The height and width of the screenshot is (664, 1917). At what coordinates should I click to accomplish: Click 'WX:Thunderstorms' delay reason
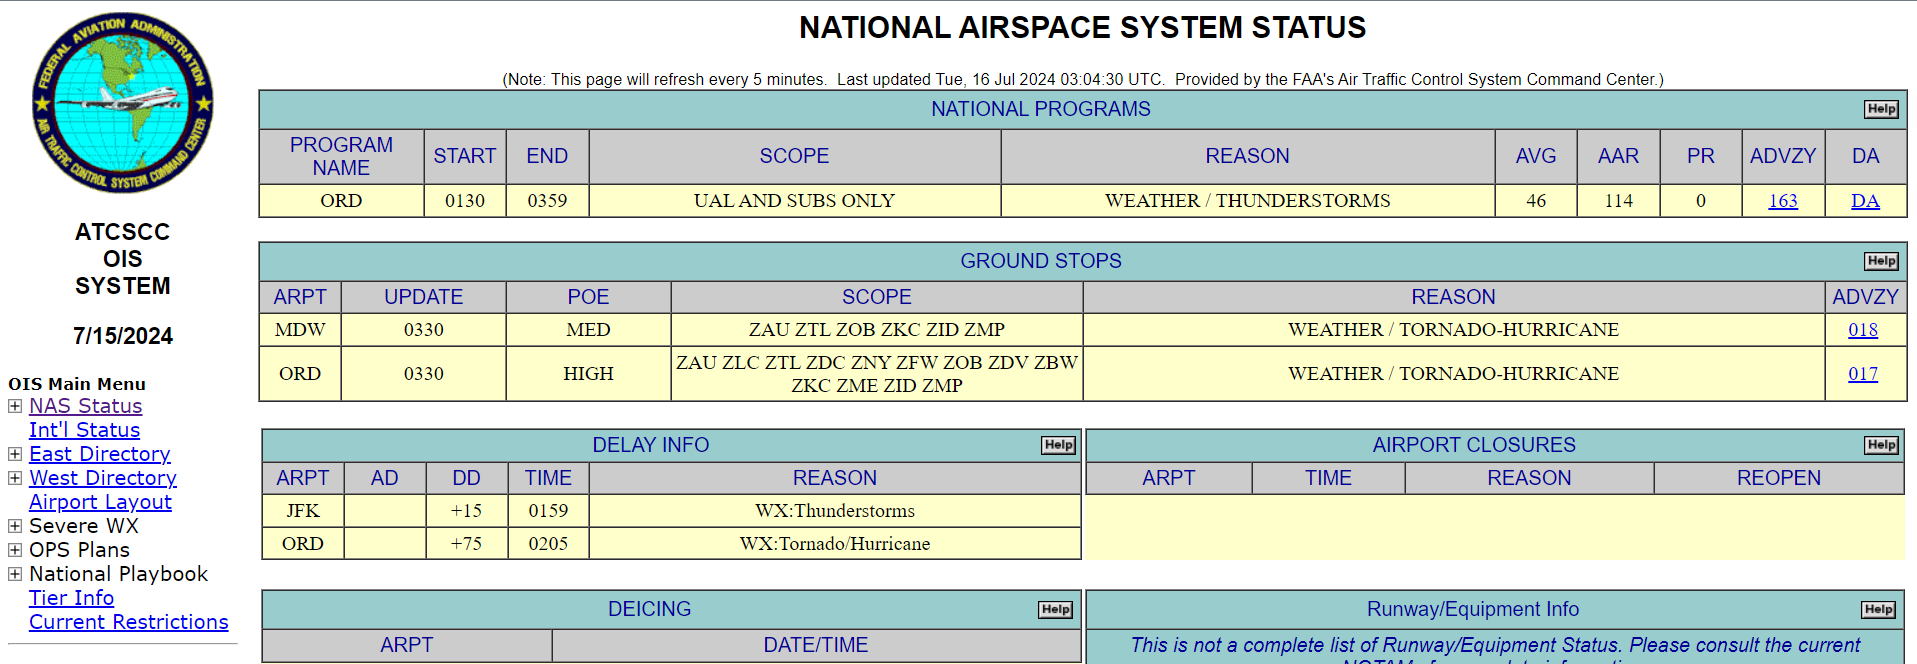pos(835,511)
